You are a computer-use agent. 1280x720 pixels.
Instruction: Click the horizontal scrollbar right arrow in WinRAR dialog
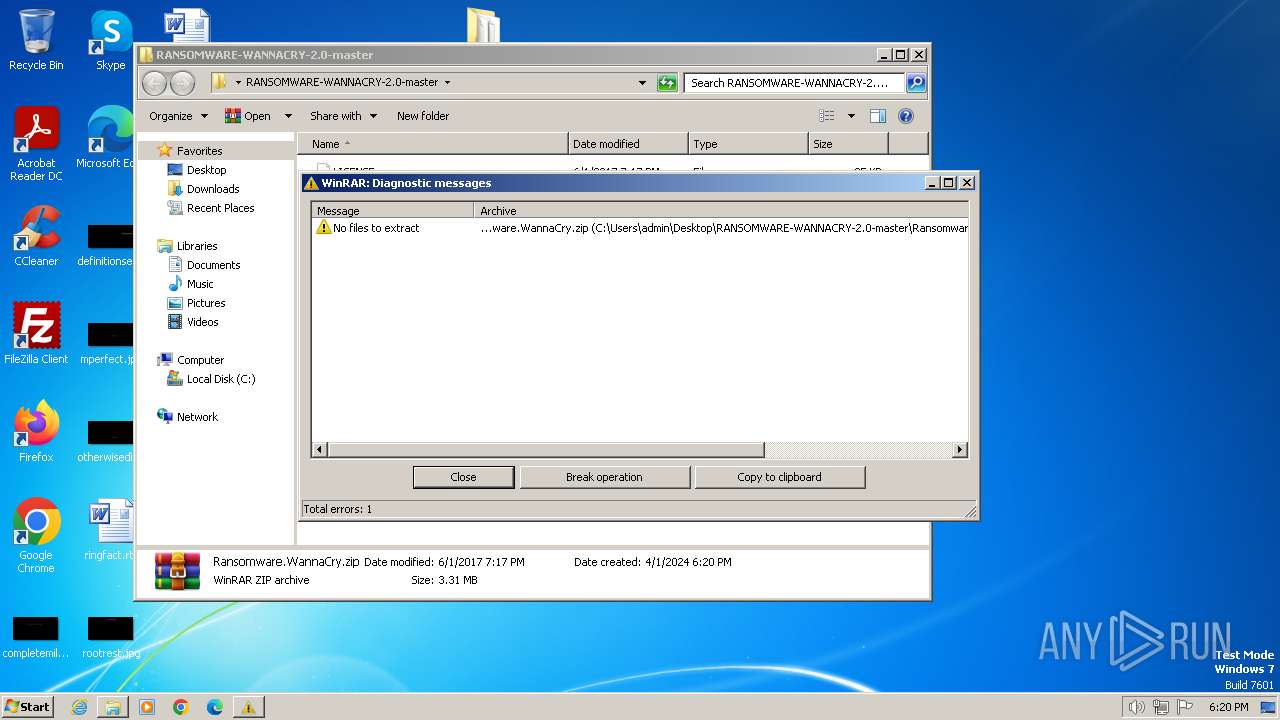[x=960, y=450]
